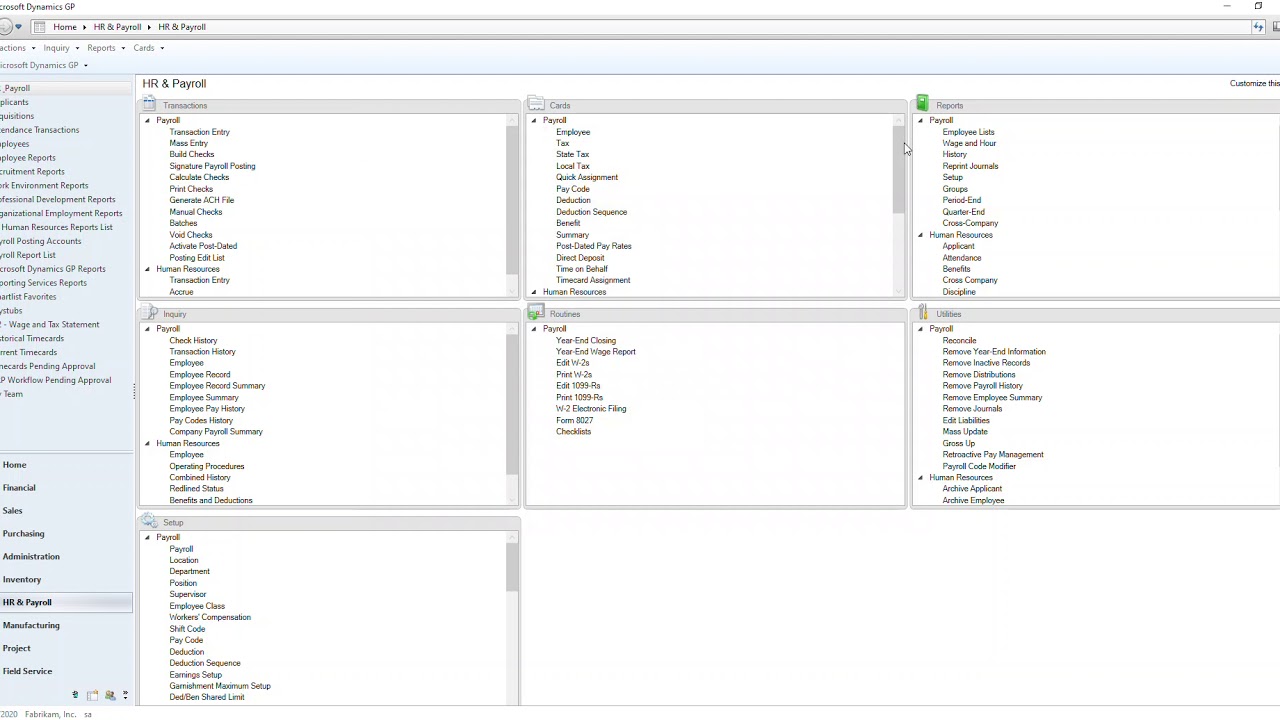Switch to Sales navigation area
Image resolution: width=1280 pixels, height=720 pixels.
[12, 511]
